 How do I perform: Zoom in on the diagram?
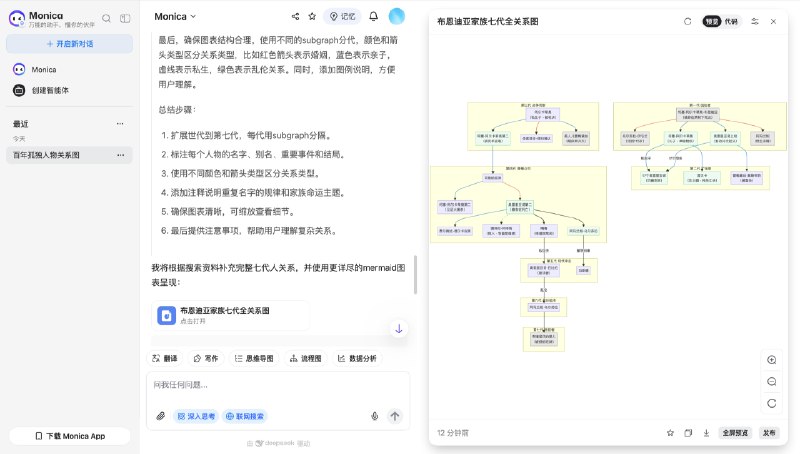click(x=772, y=360)
